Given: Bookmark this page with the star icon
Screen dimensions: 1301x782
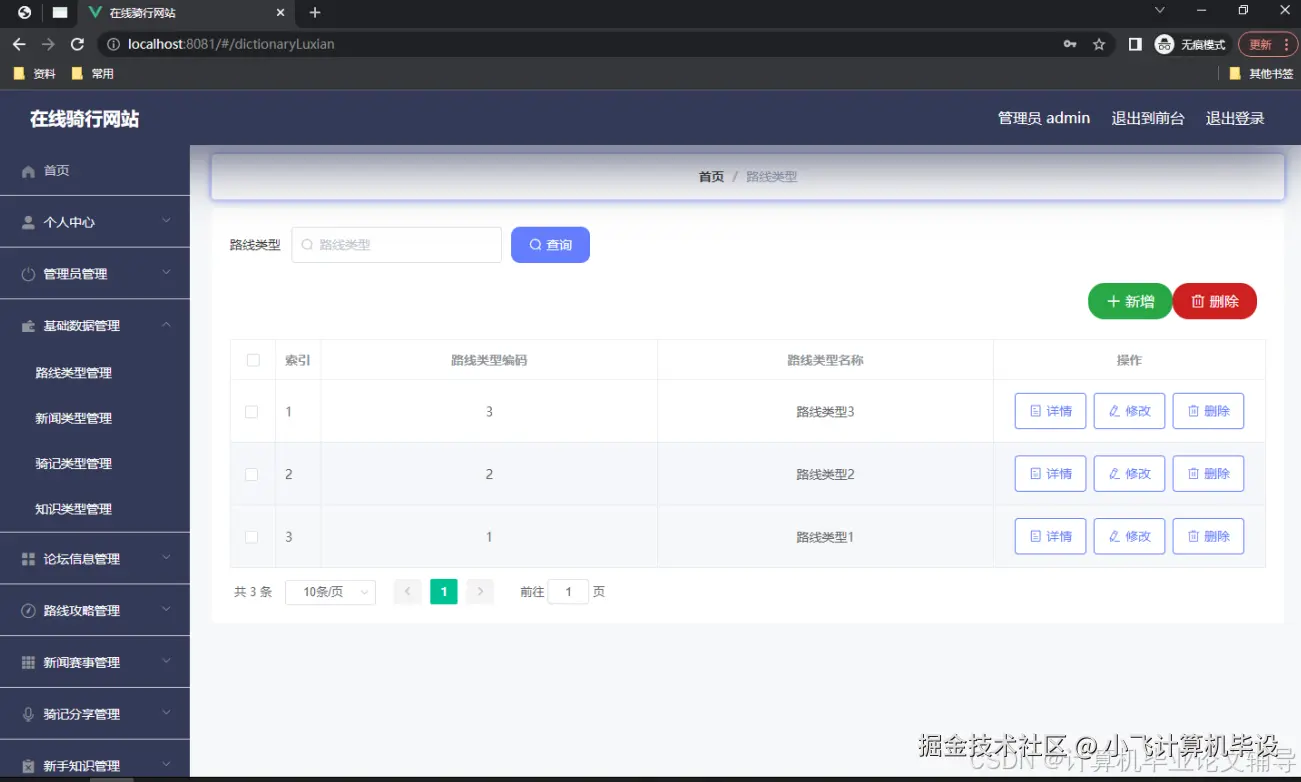Looking at the screenshot, I should pyautogui.click(x=1099, y=44).
